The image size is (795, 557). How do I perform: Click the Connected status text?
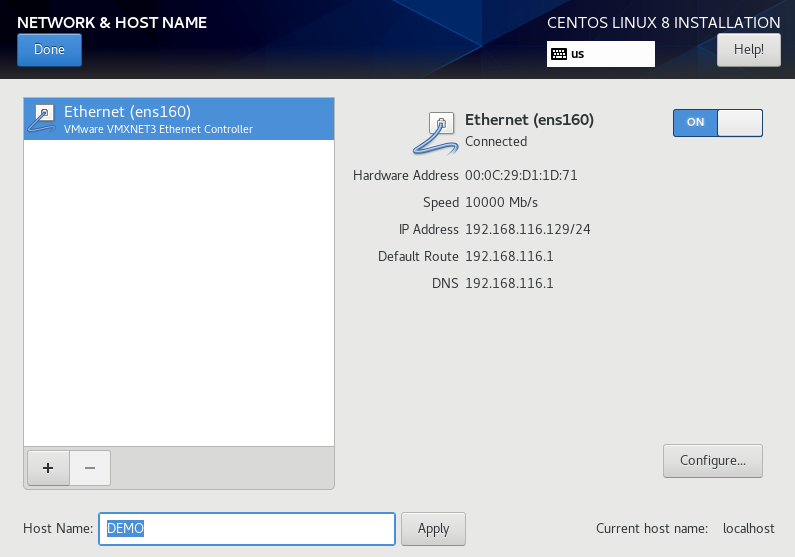(496, 141)
